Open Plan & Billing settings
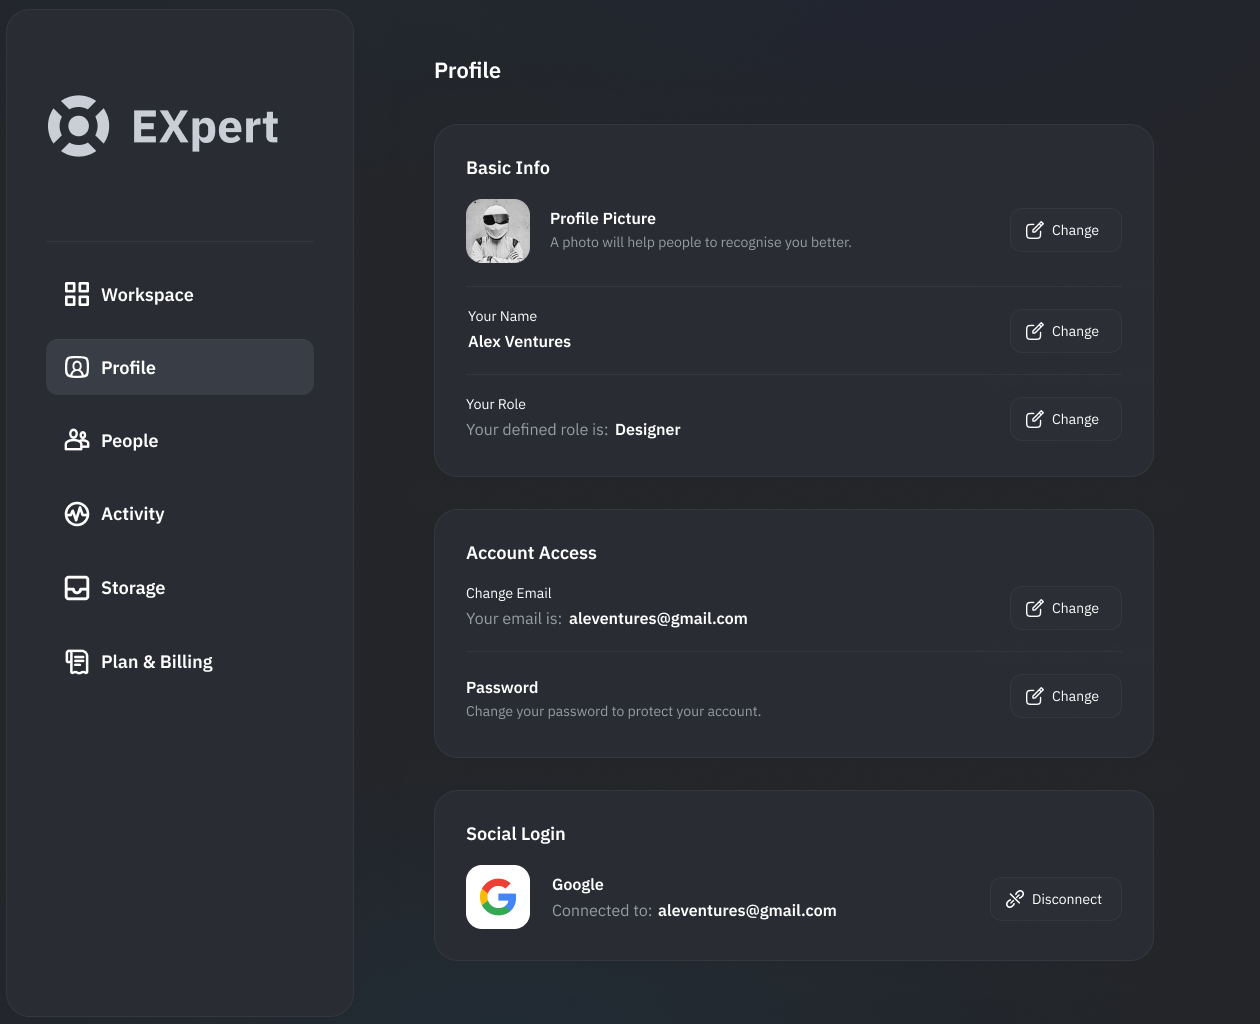Viewport: 1260px width, 1024px height. (157, 662)
